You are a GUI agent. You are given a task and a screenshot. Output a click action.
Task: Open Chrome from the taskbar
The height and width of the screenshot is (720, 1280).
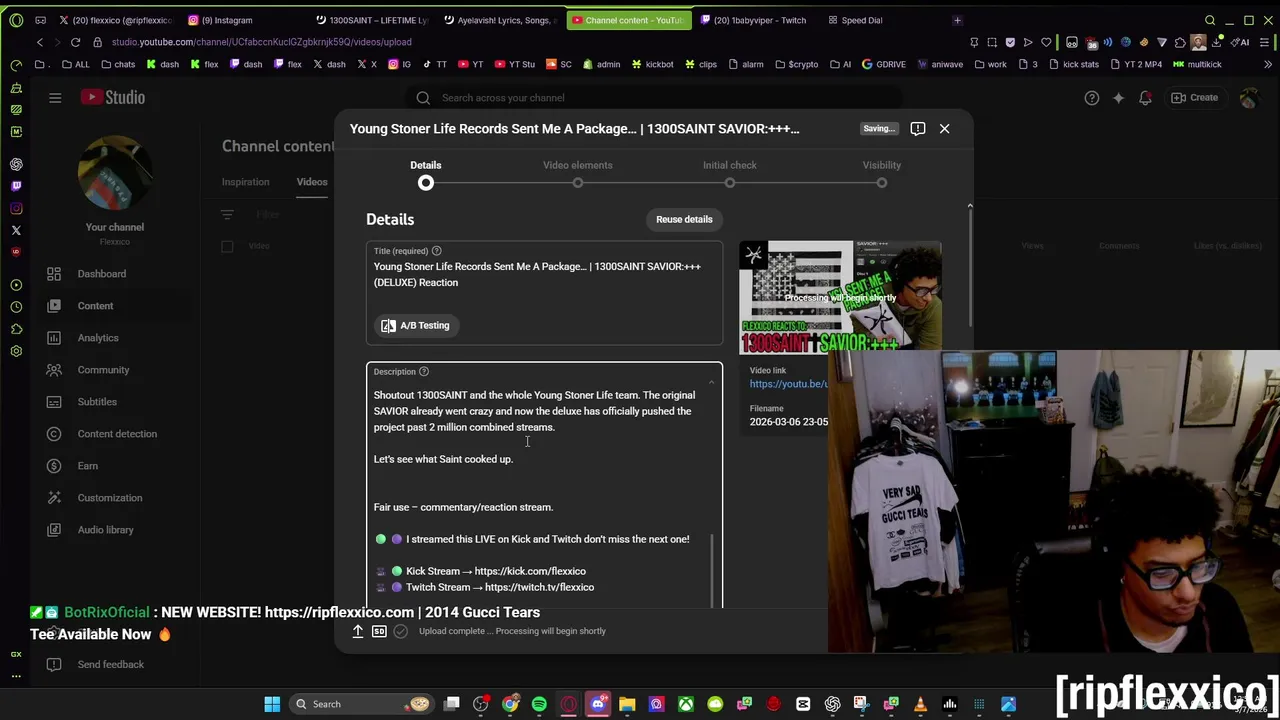[510, 704]
